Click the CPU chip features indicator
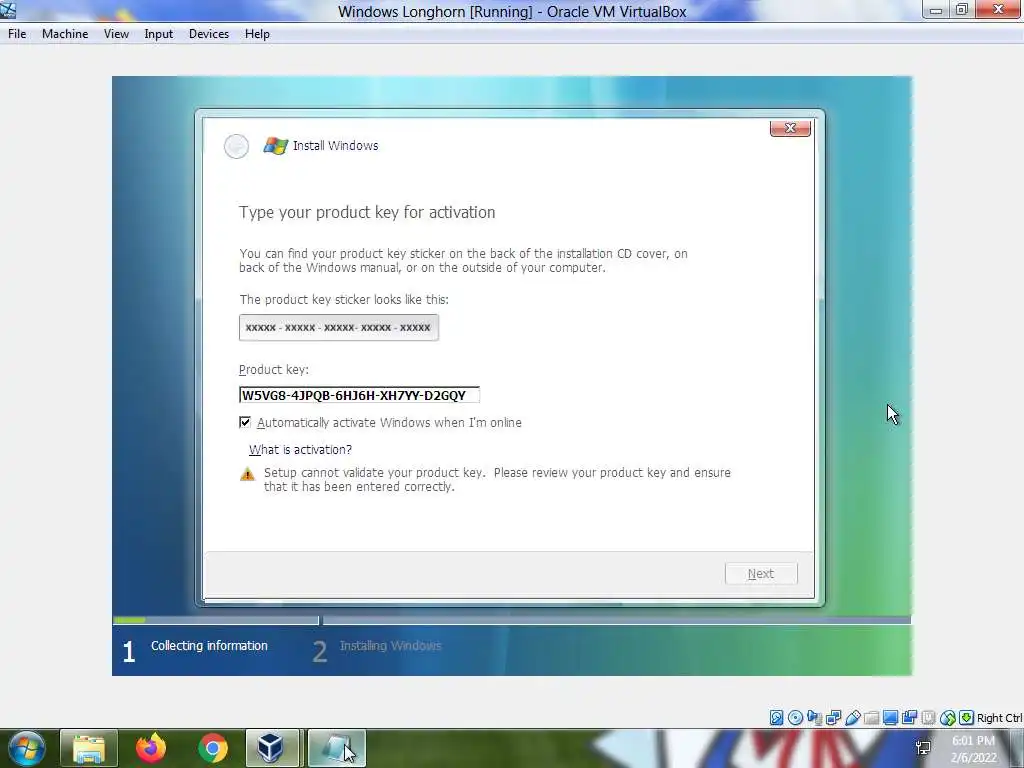Screen dimensions: 1024x768 pos(928,718)
